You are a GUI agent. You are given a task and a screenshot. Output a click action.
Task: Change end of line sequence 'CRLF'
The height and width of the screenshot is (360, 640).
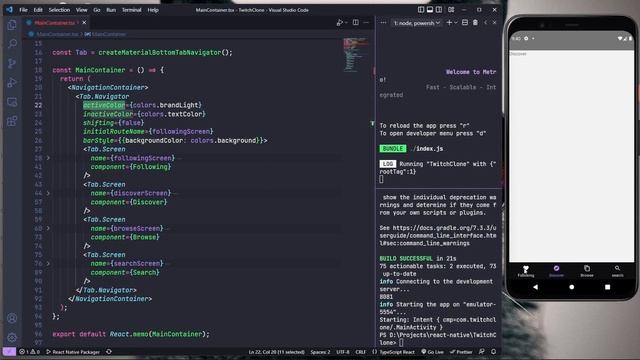click(360, 352)
